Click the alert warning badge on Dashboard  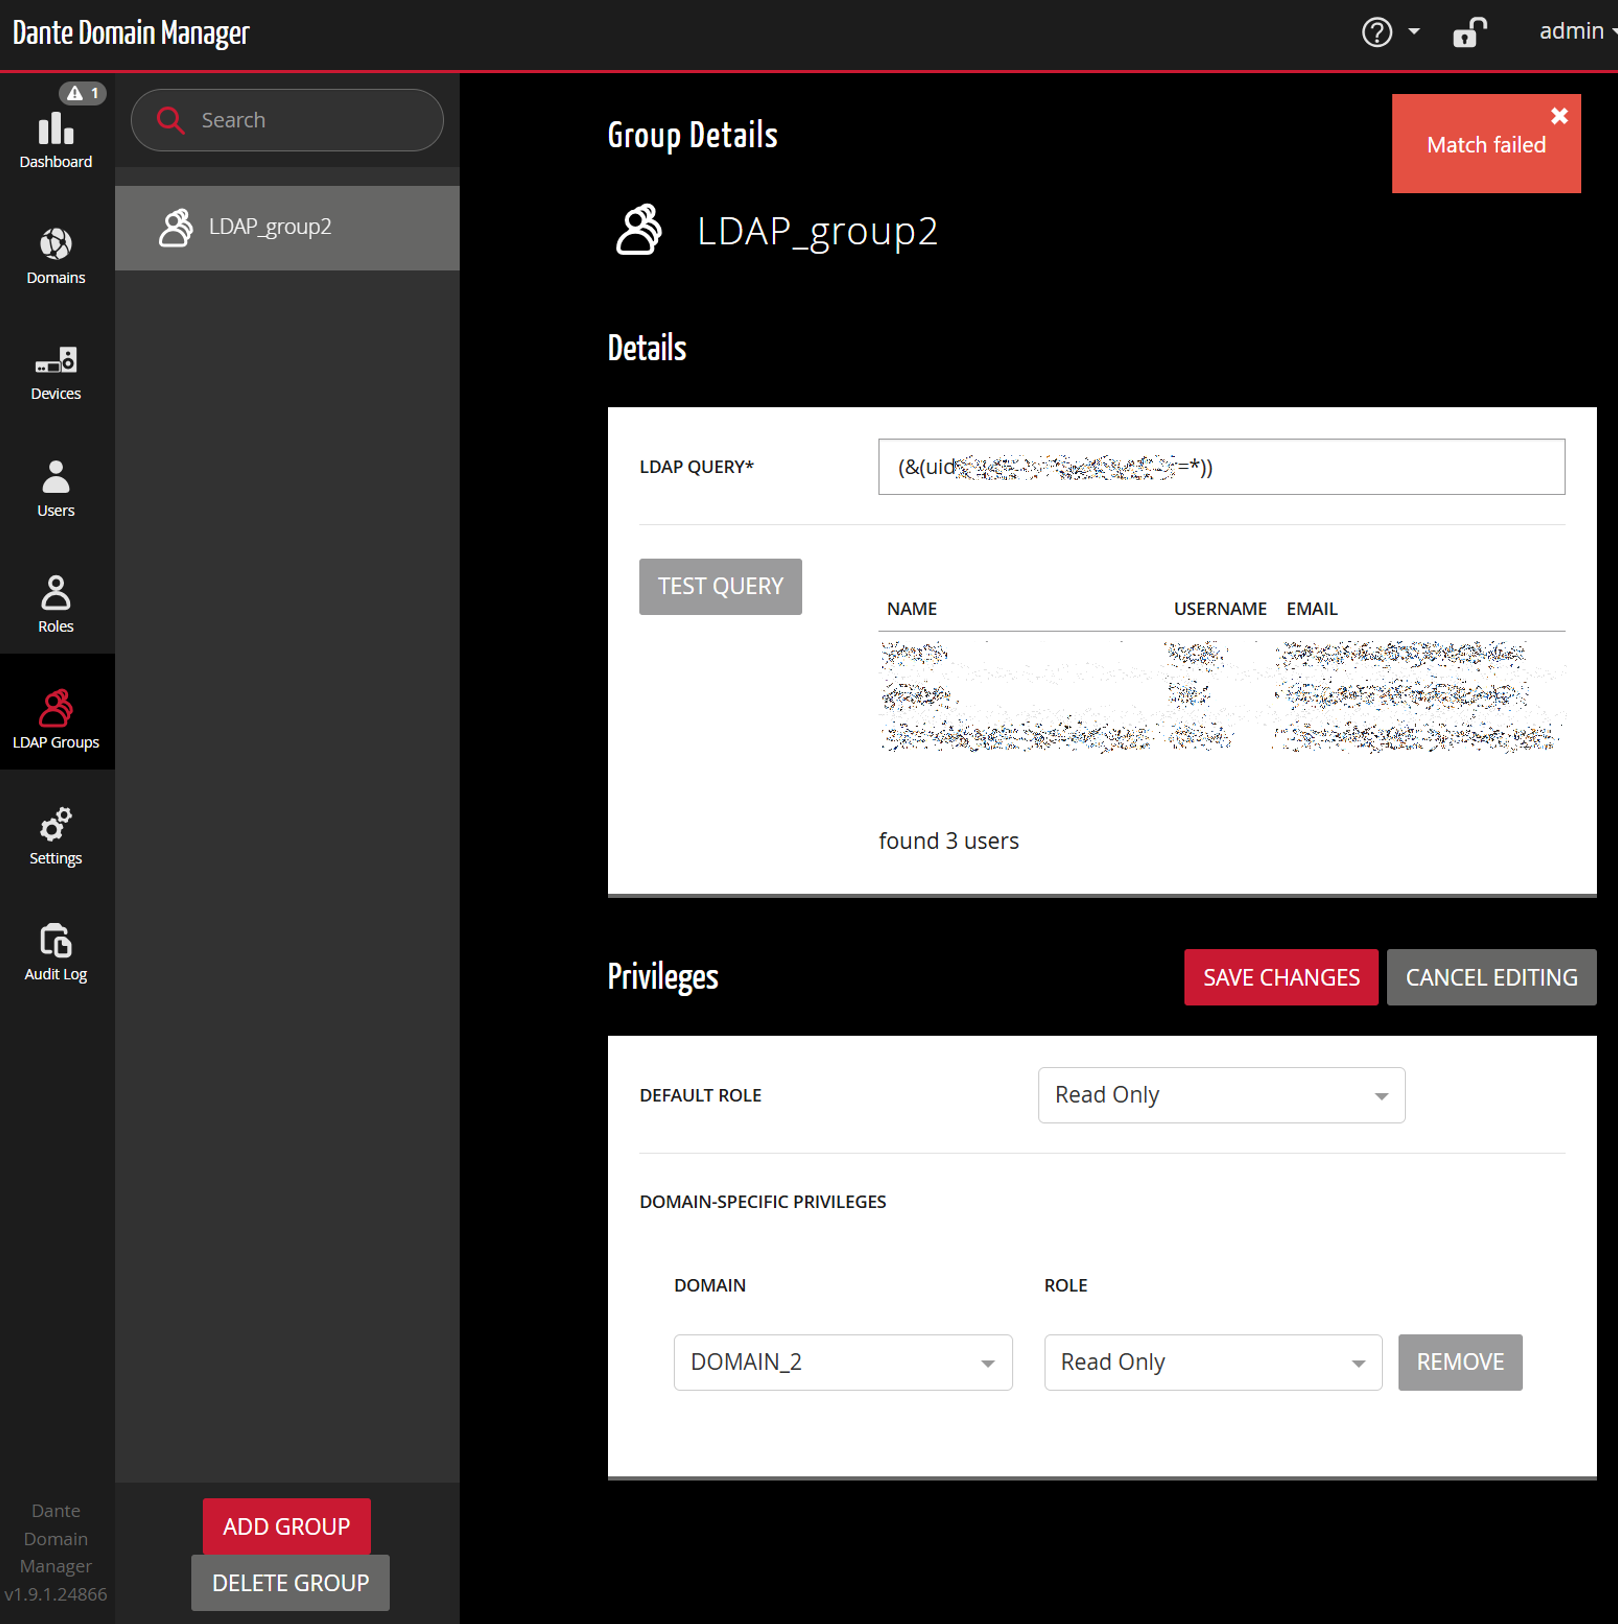[82, 93]
